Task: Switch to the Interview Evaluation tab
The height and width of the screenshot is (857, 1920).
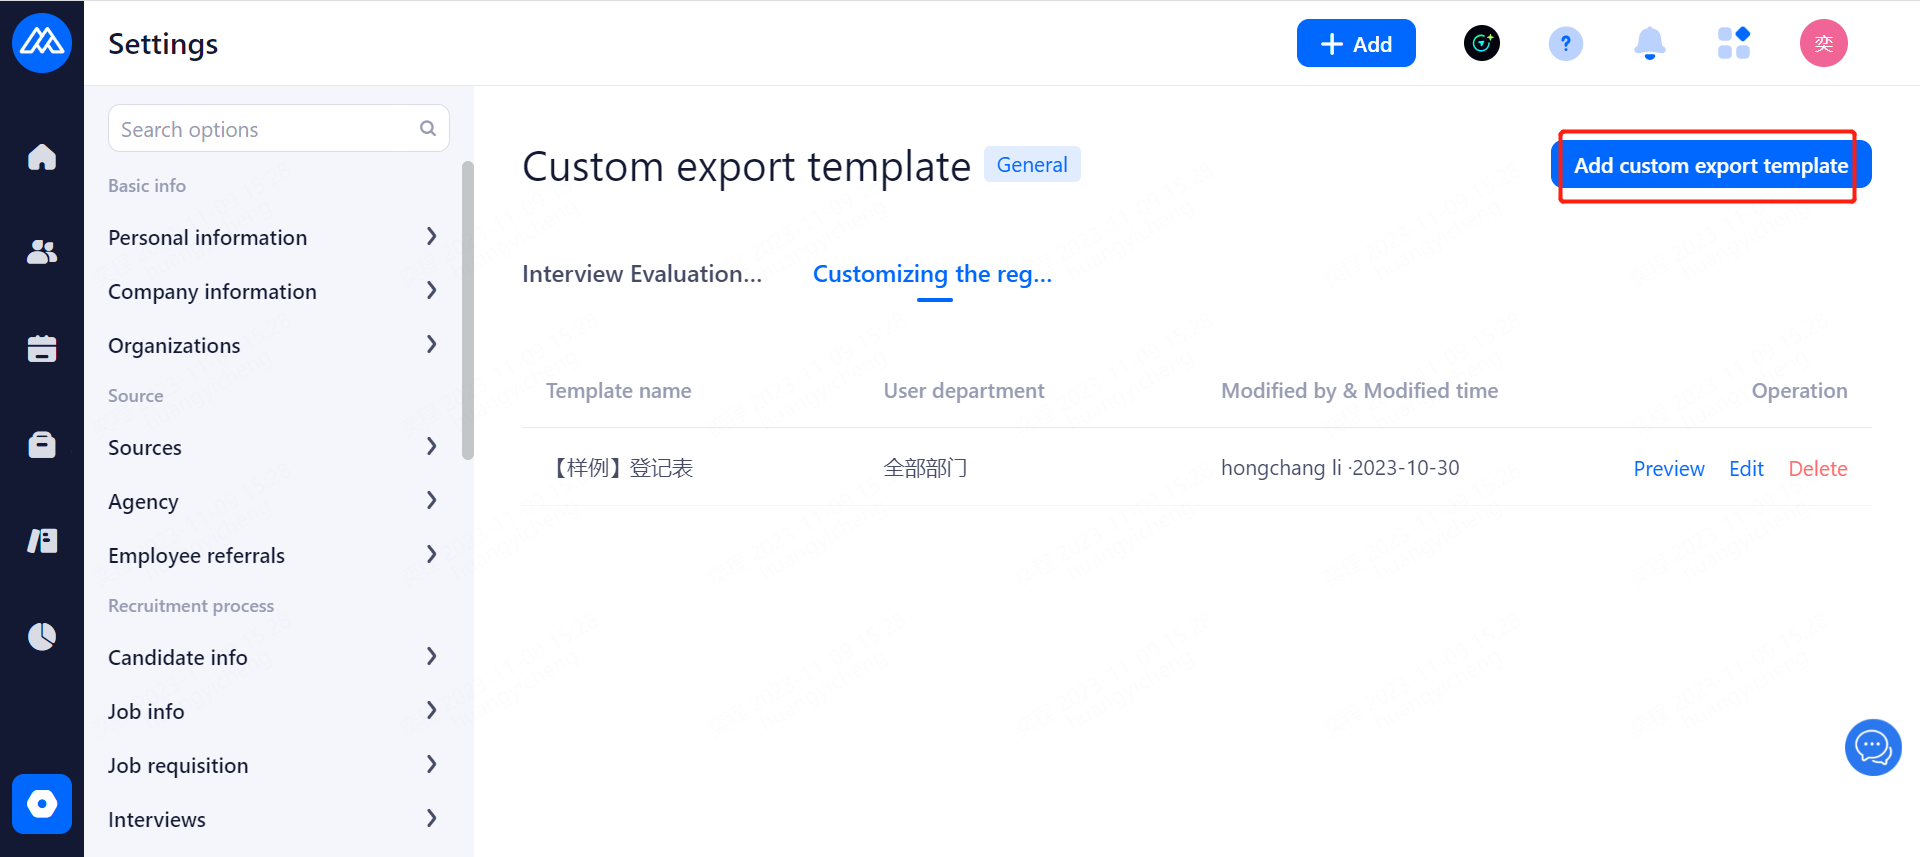Action: [642, 275]
